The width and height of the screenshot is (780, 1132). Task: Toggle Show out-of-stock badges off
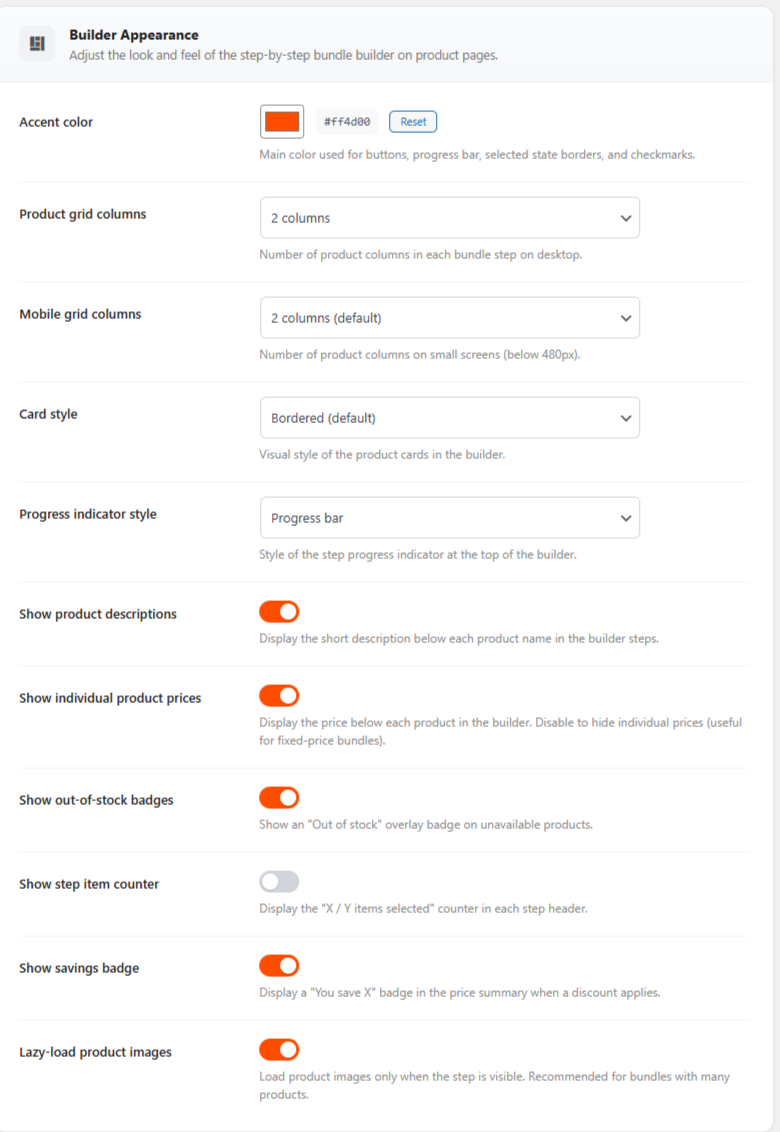279,798
